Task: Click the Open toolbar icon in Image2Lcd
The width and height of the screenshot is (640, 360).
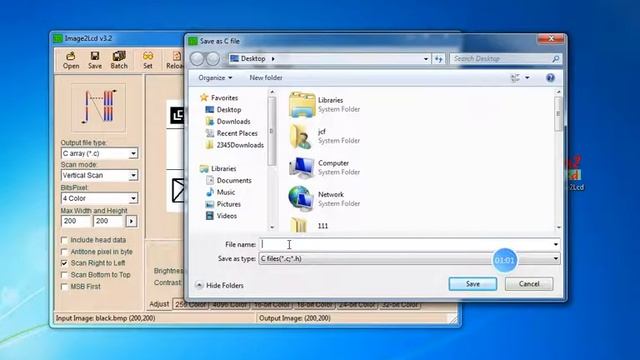Action: (71, 60)
